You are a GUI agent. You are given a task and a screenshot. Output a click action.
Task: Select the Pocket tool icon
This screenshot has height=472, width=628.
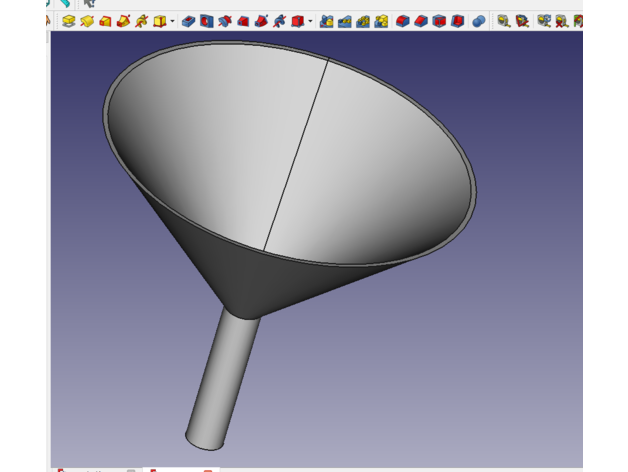(188, 20)
